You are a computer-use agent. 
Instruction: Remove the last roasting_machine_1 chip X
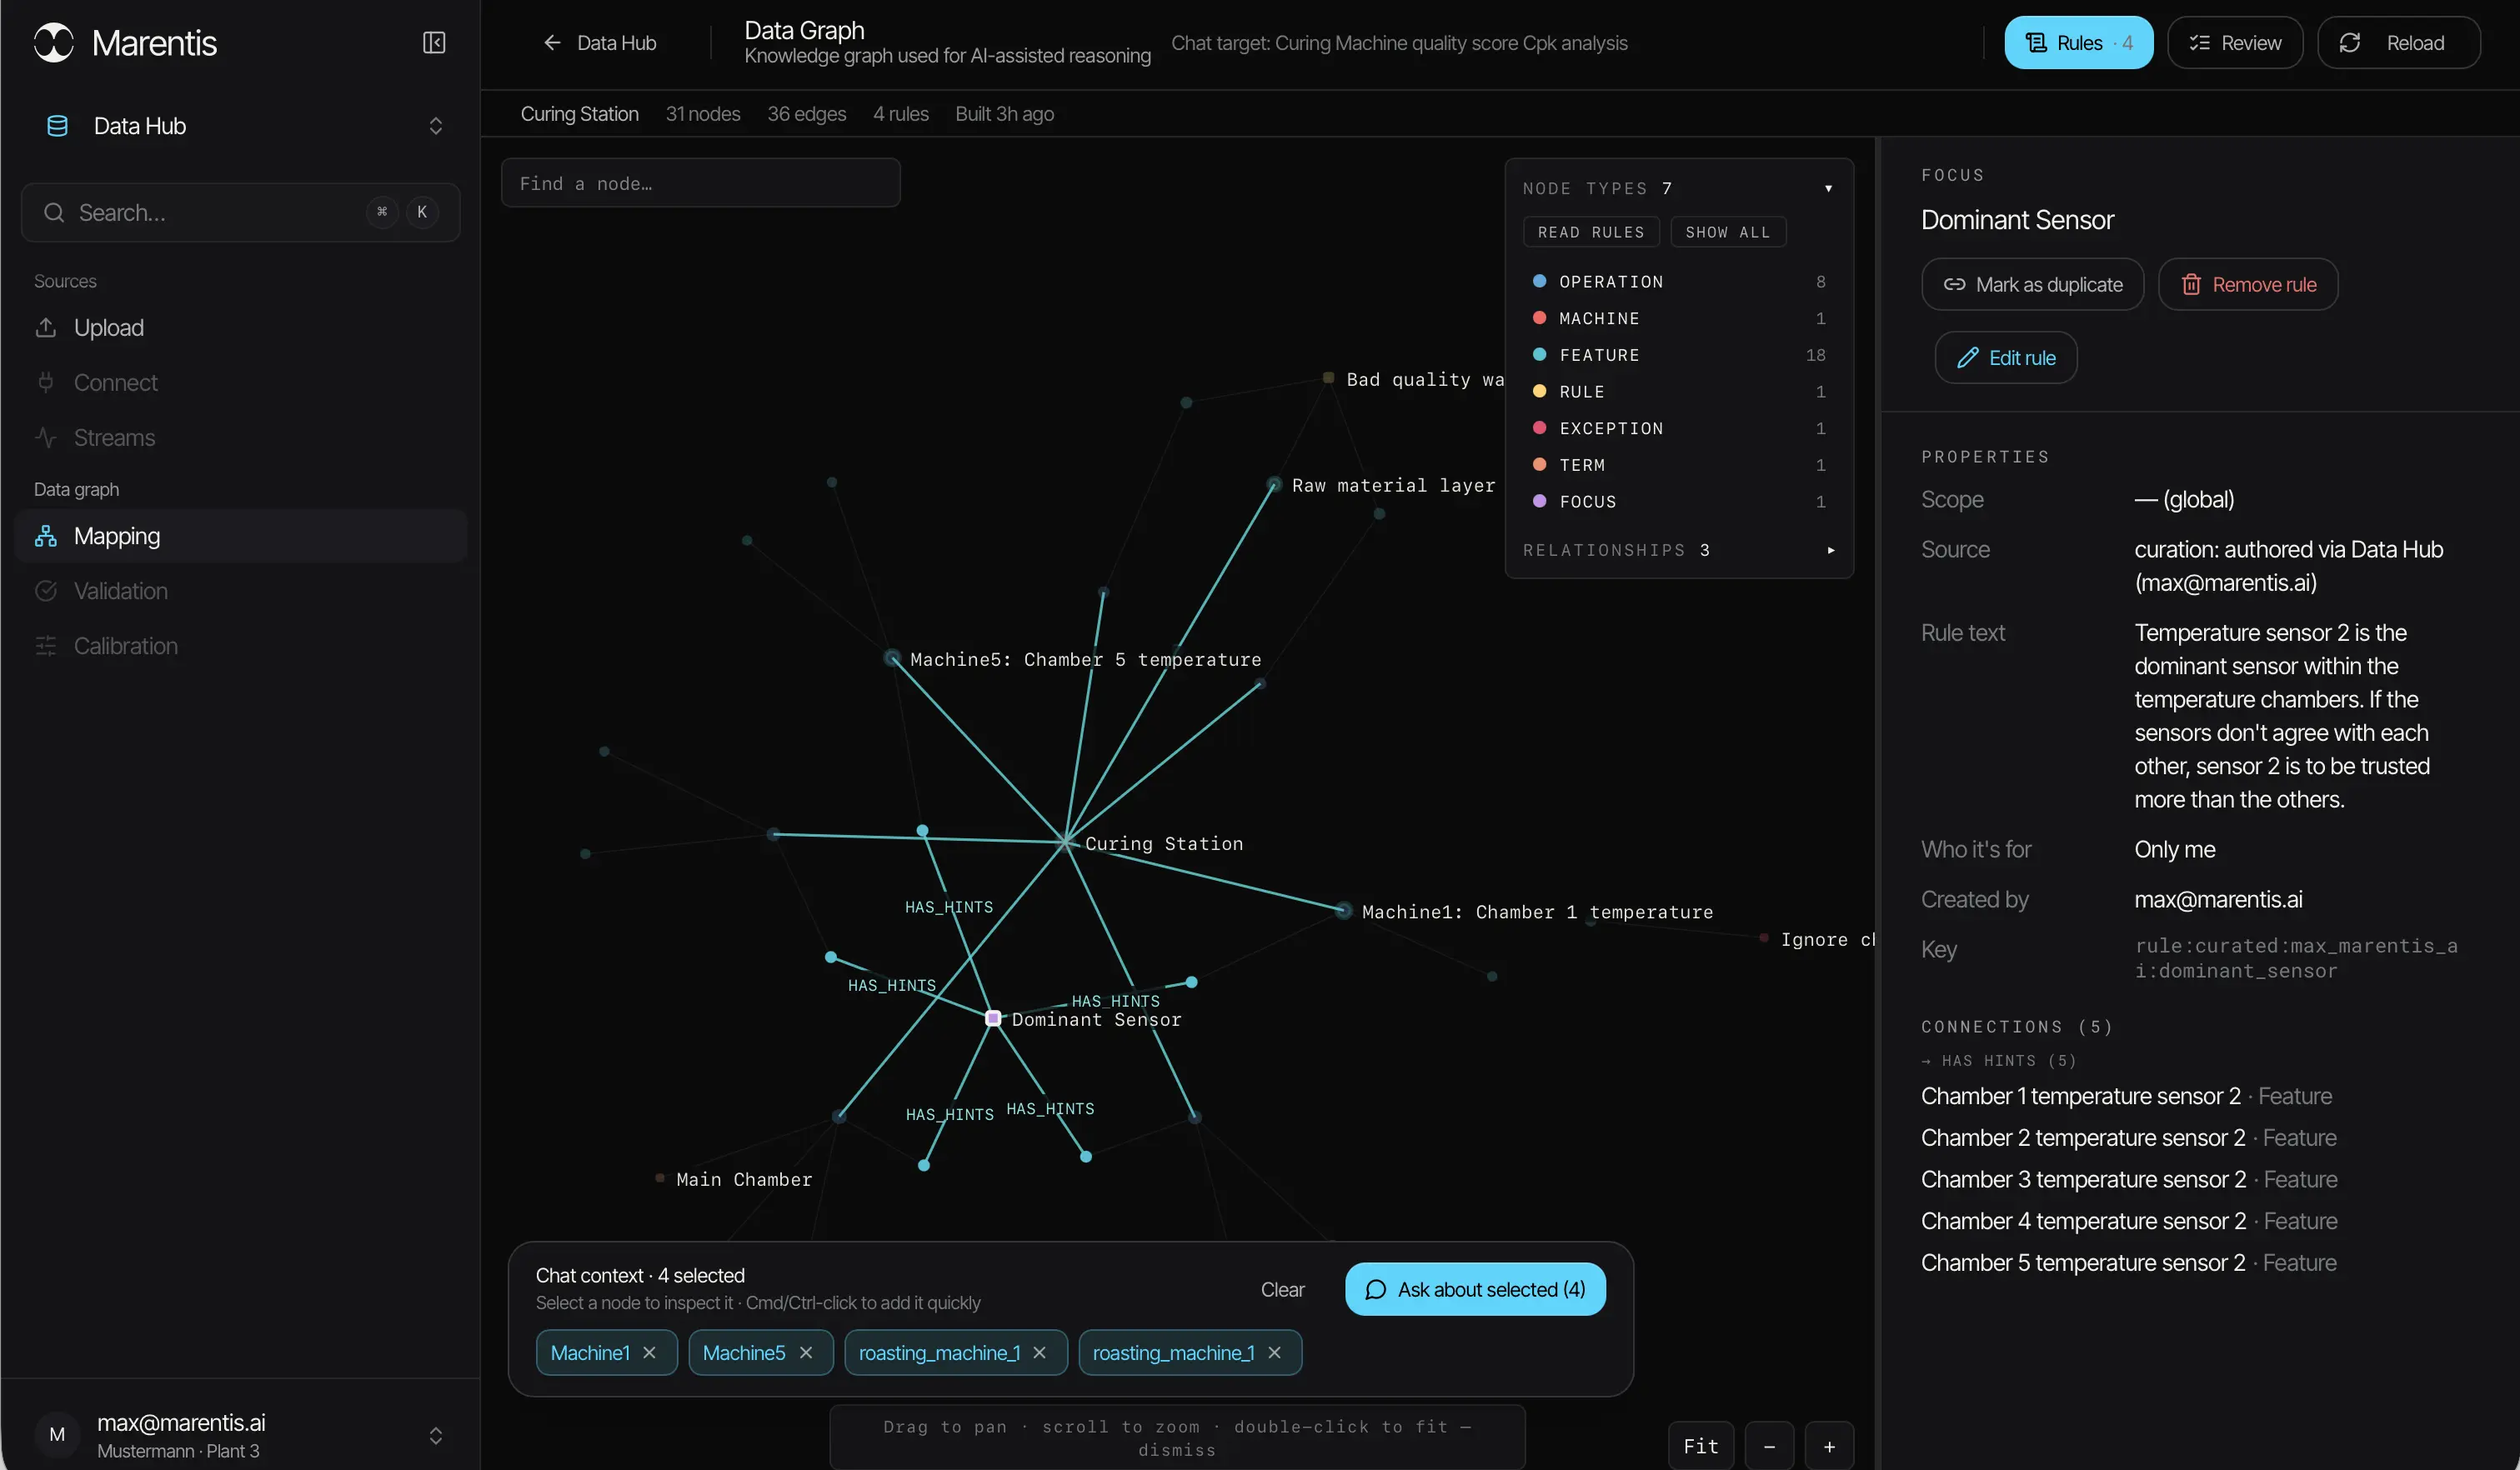point(1275,1353)
